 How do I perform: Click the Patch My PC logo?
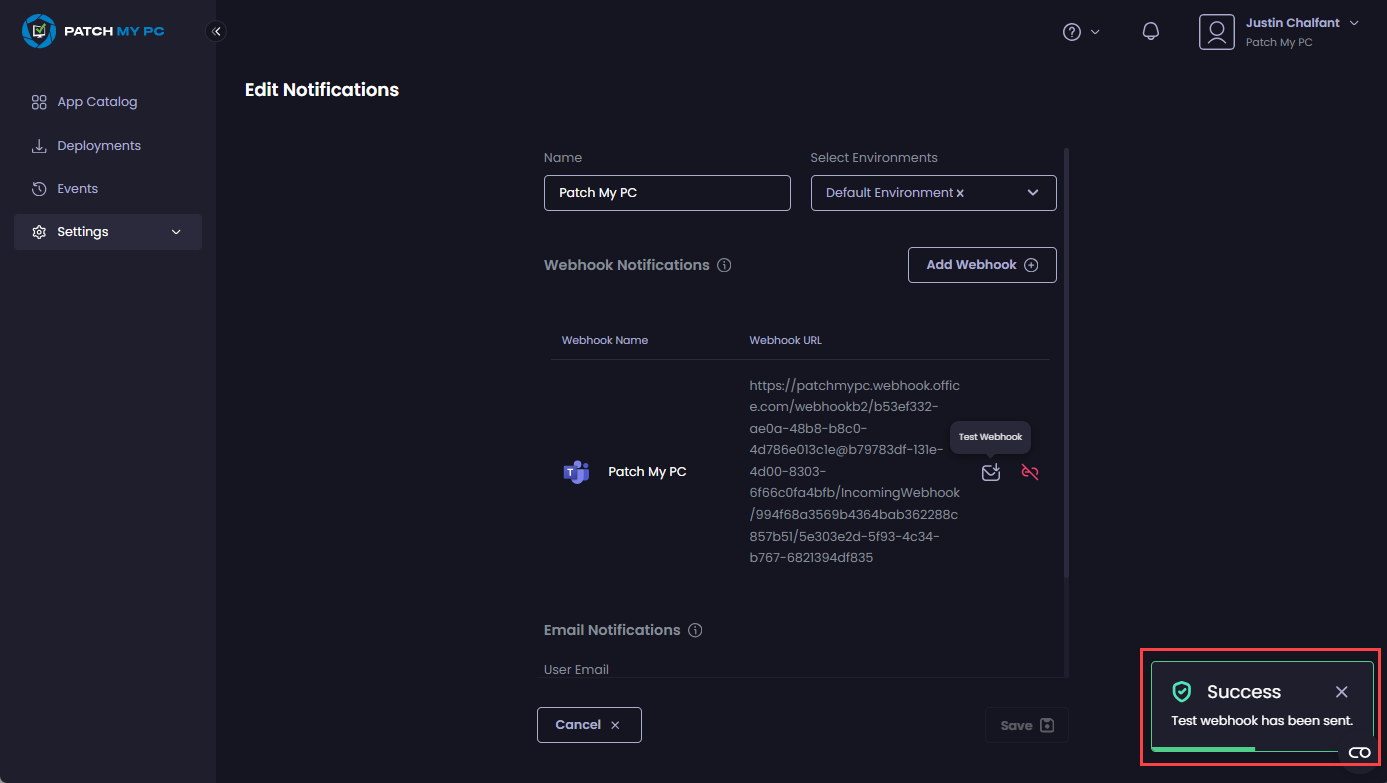(x=93, y=31)
